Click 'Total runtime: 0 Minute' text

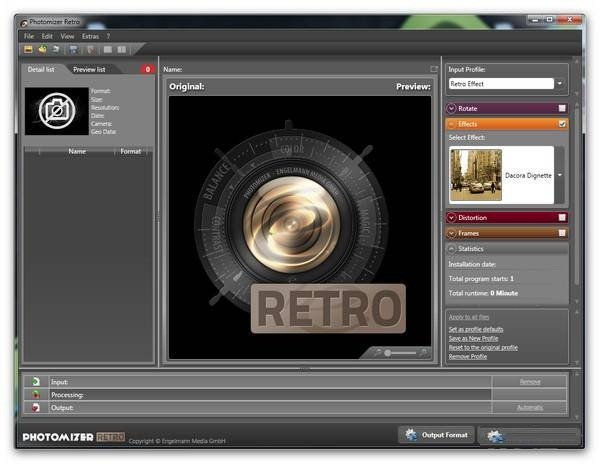coord(483,293)
